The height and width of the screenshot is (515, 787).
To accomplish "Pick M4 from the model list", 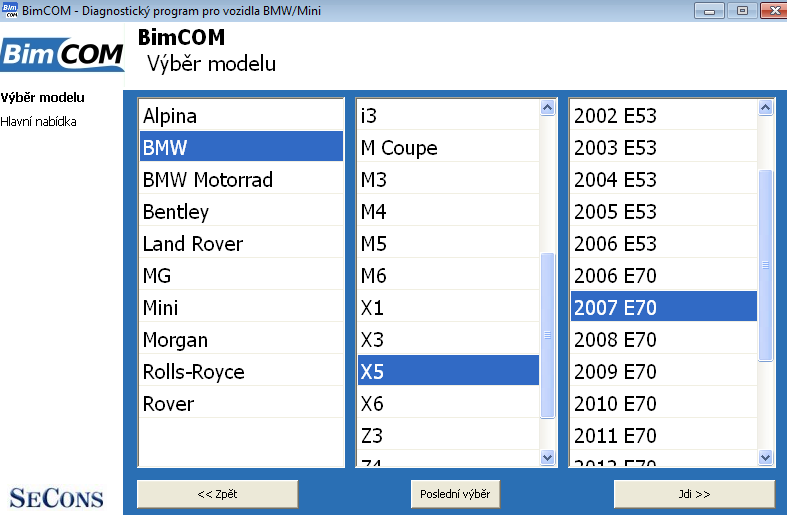I will pyautogui.click(x=448, y=211).
